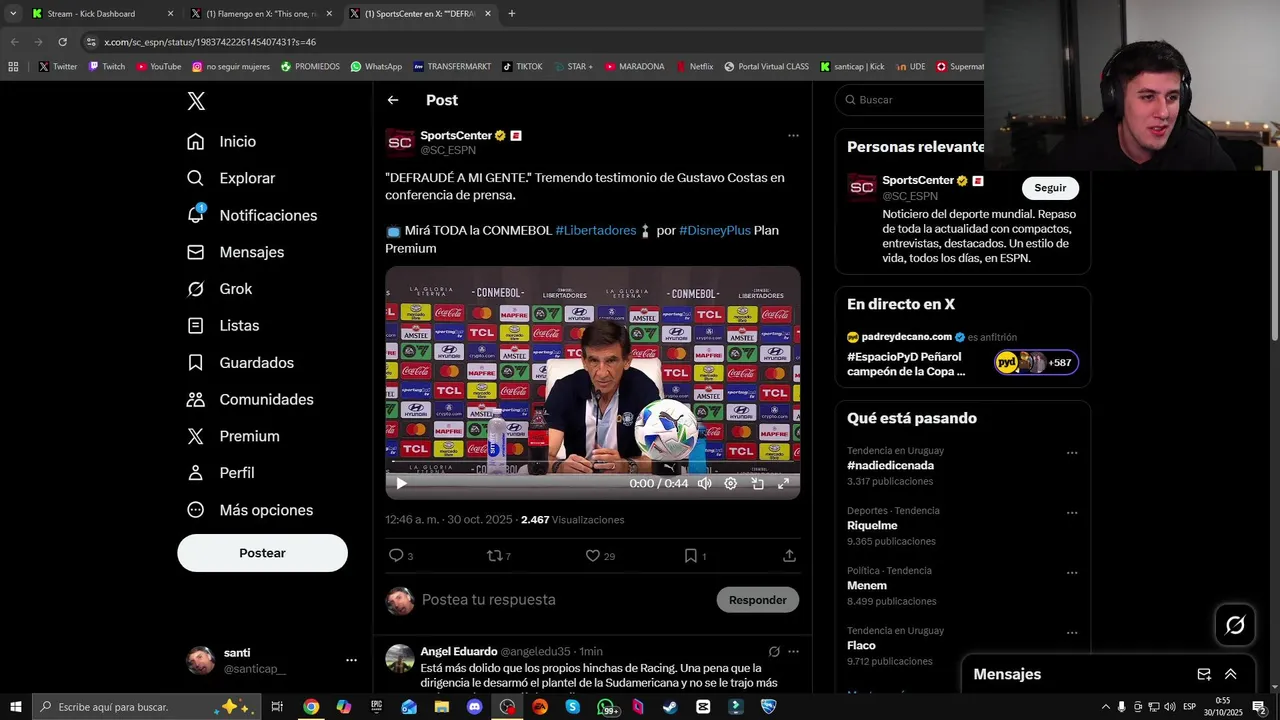Expand the Mensajes drawer
Viewport: 1280px width, 720px height.
tap(1230, 674)
